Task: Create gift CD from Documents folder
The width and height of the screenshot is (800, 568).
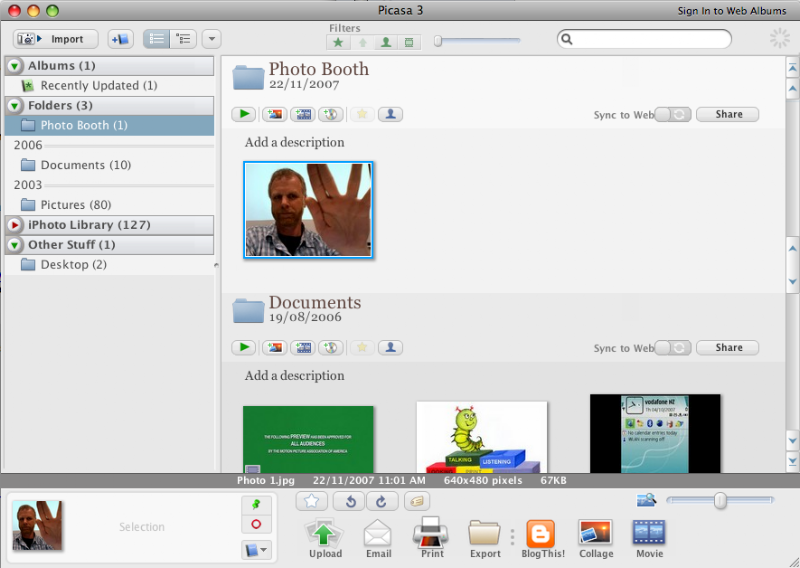Action: 331,348
